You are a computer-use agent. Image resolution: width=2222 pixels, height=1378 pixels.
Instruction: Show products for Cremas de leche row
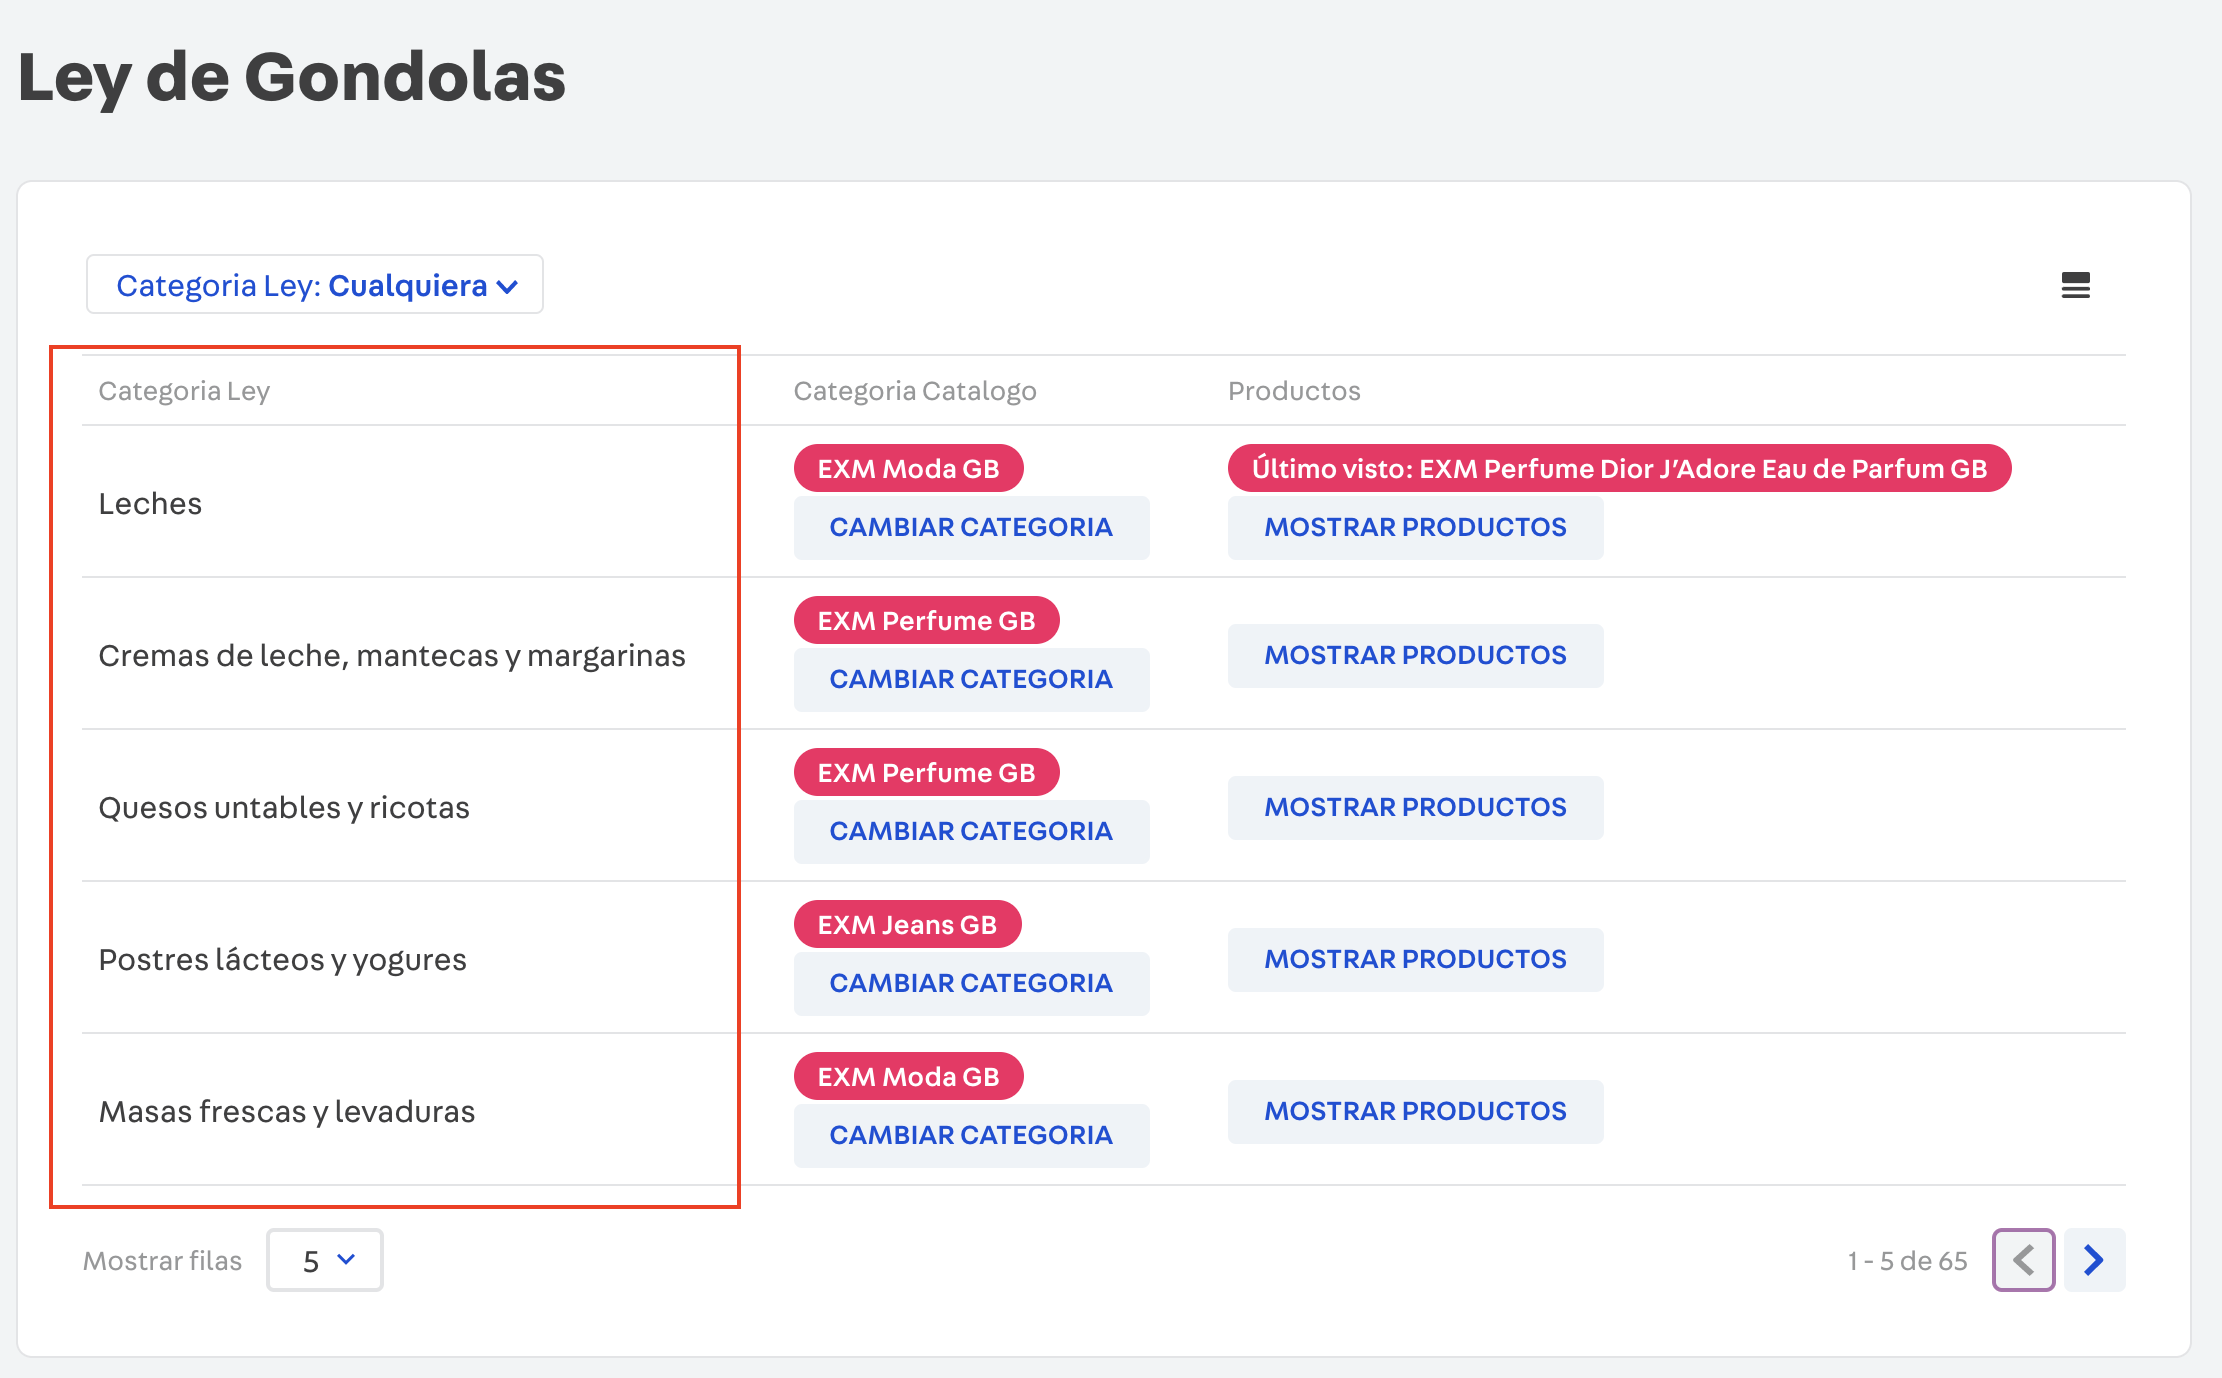[x=1415, y=656]
